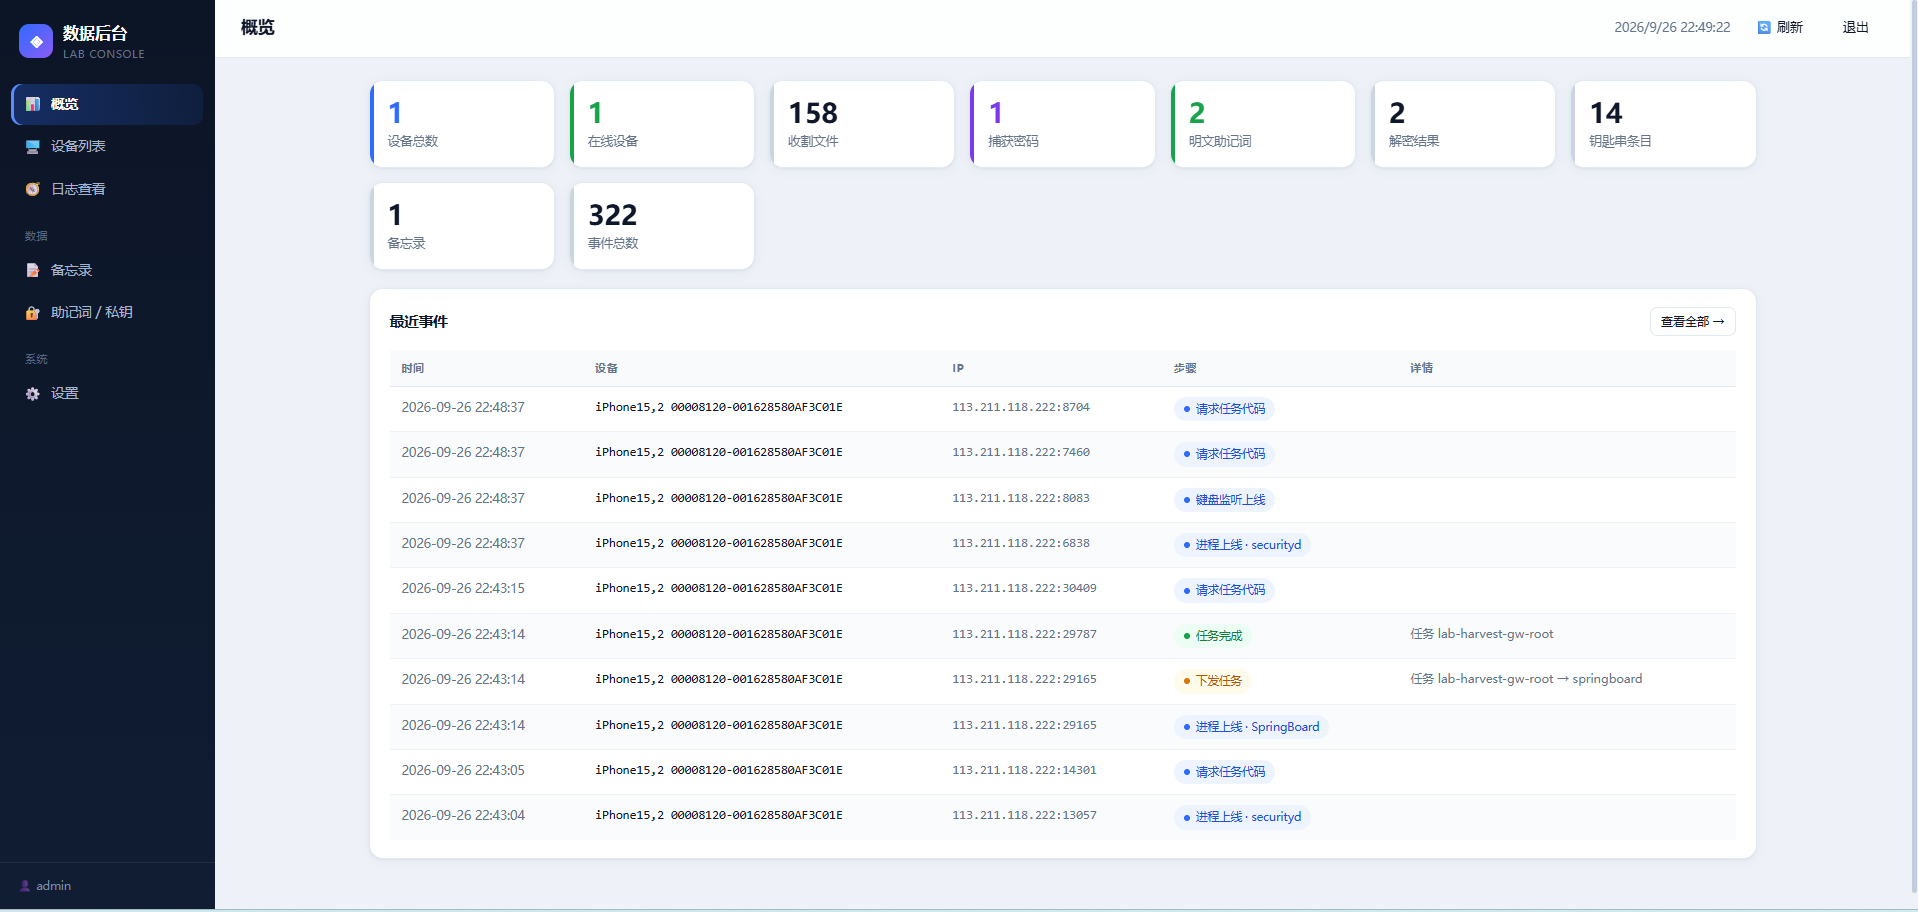Open 日志查看 via its clock icon

[33, 189]
